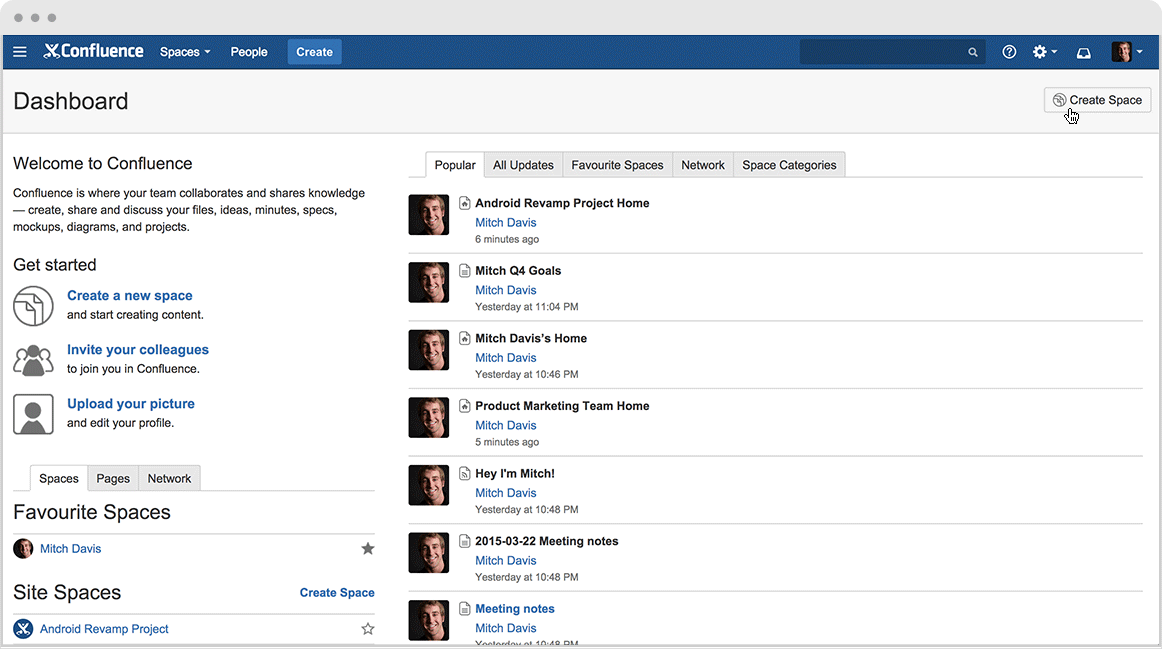This screenshot has width=1162, height=649.
Task: Select the Network tab beside Pages
Action: click(x=169, y=479)
